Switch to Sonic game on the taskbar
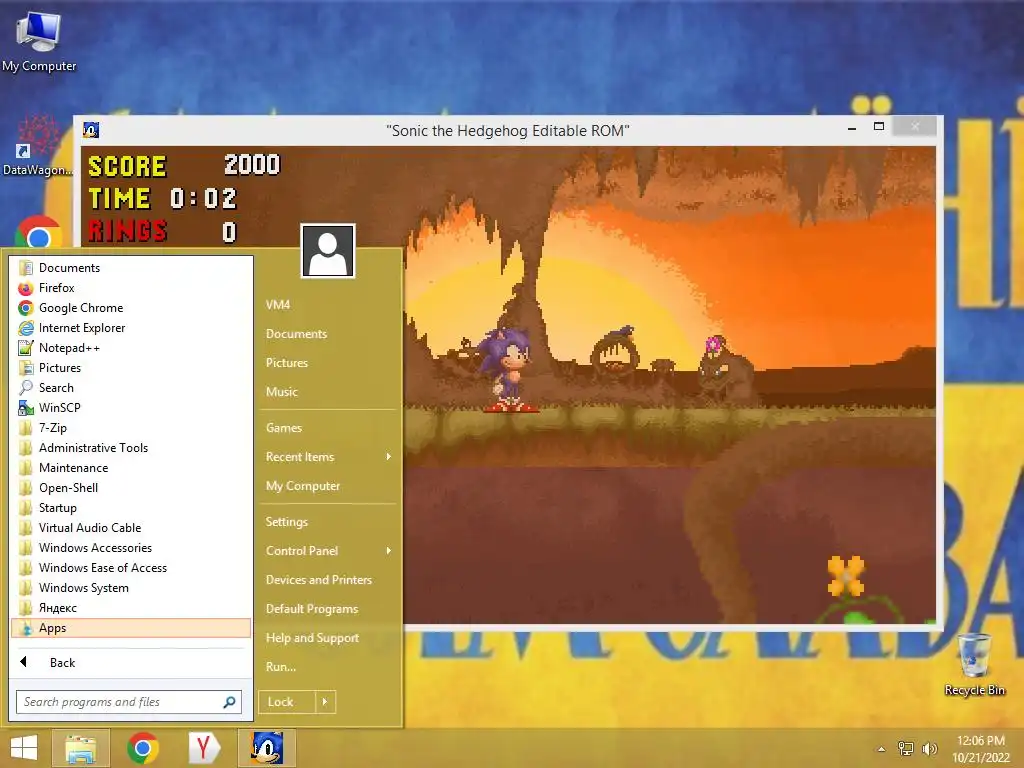Image resolution: width=1024 pixels, height=768 pixels. pos(266,748)
